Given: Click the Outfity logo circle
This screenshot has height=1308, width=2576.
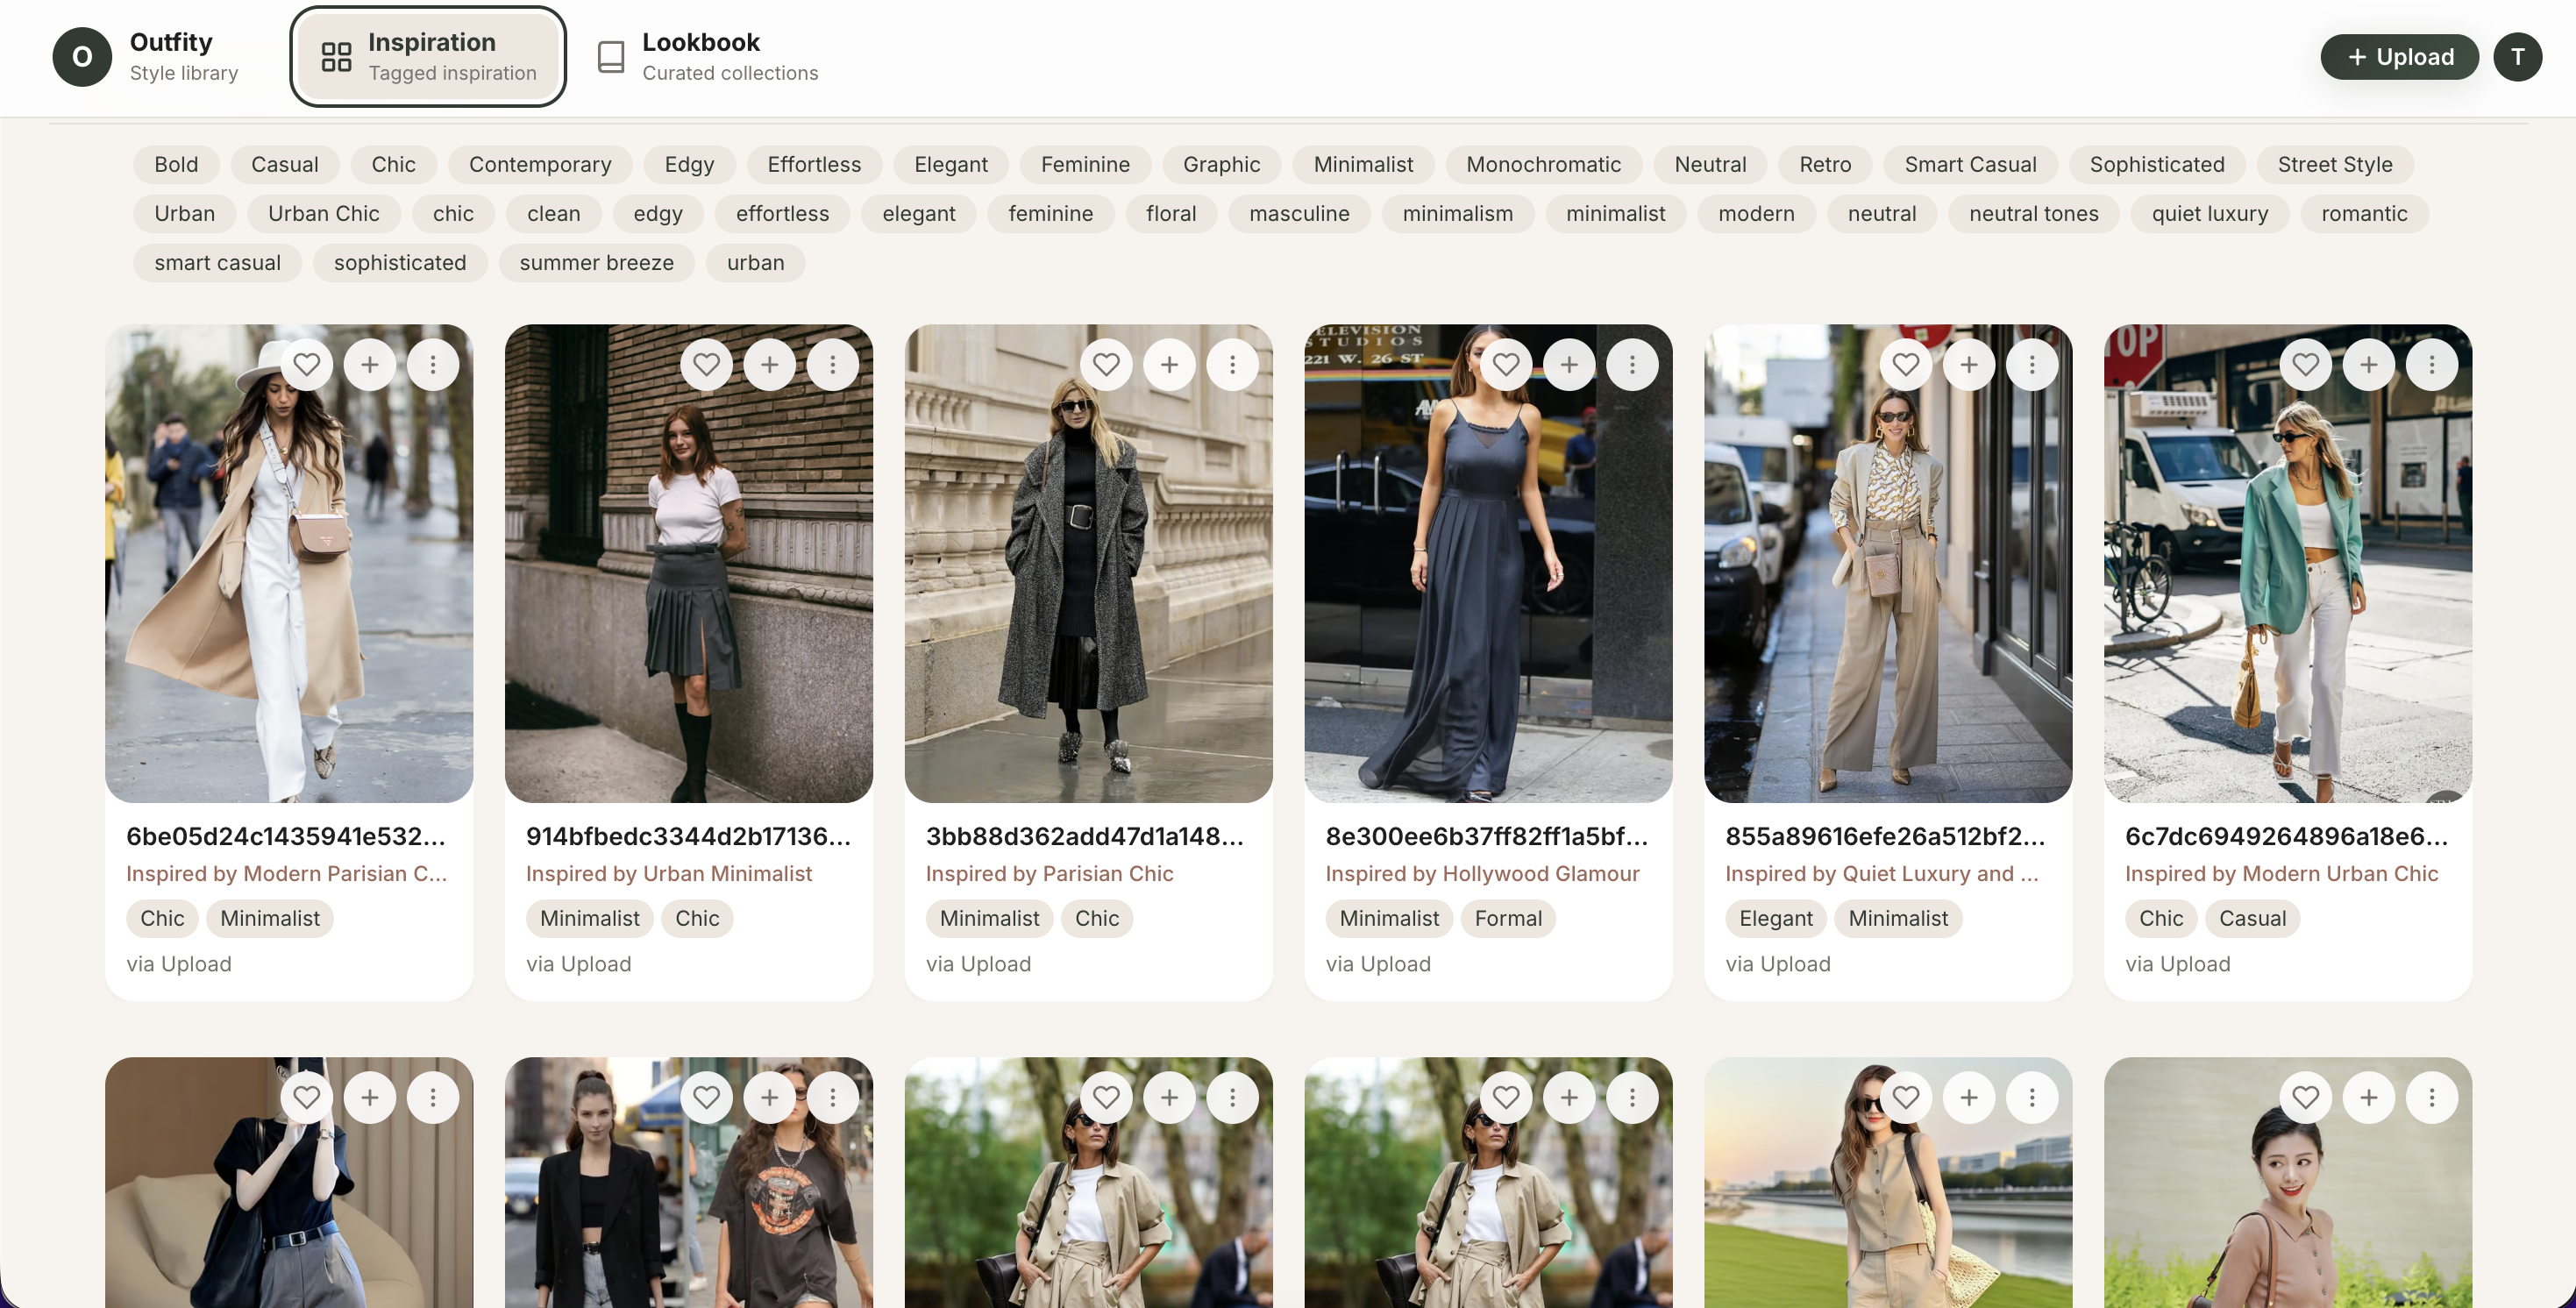Looking at the screenshot, I should pos(82,57).
